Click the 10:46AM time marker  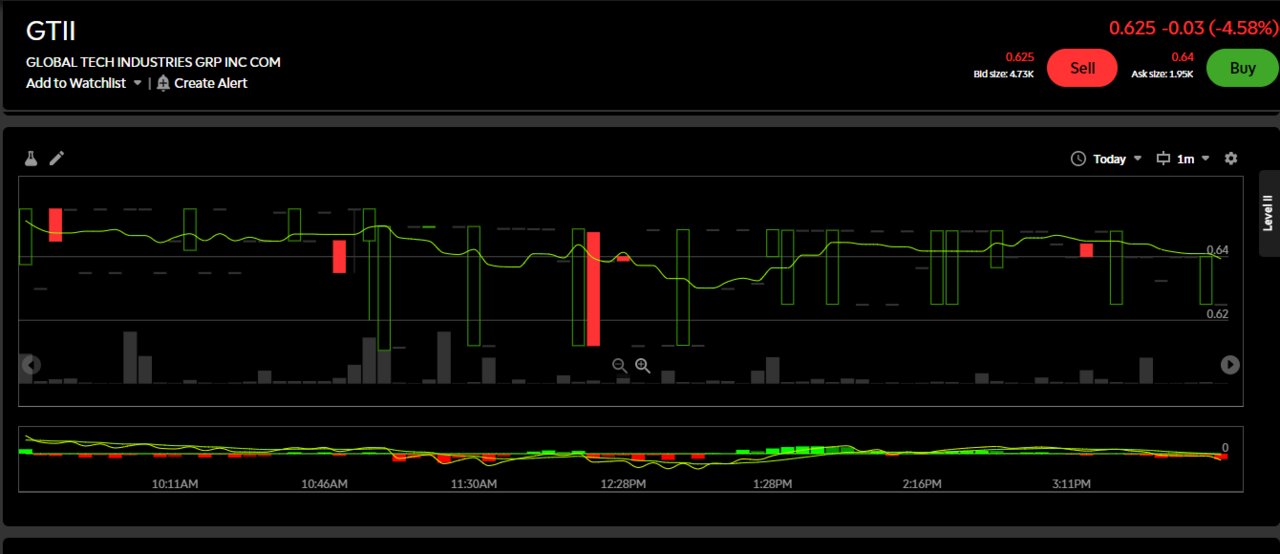click(x=324, y=484)
